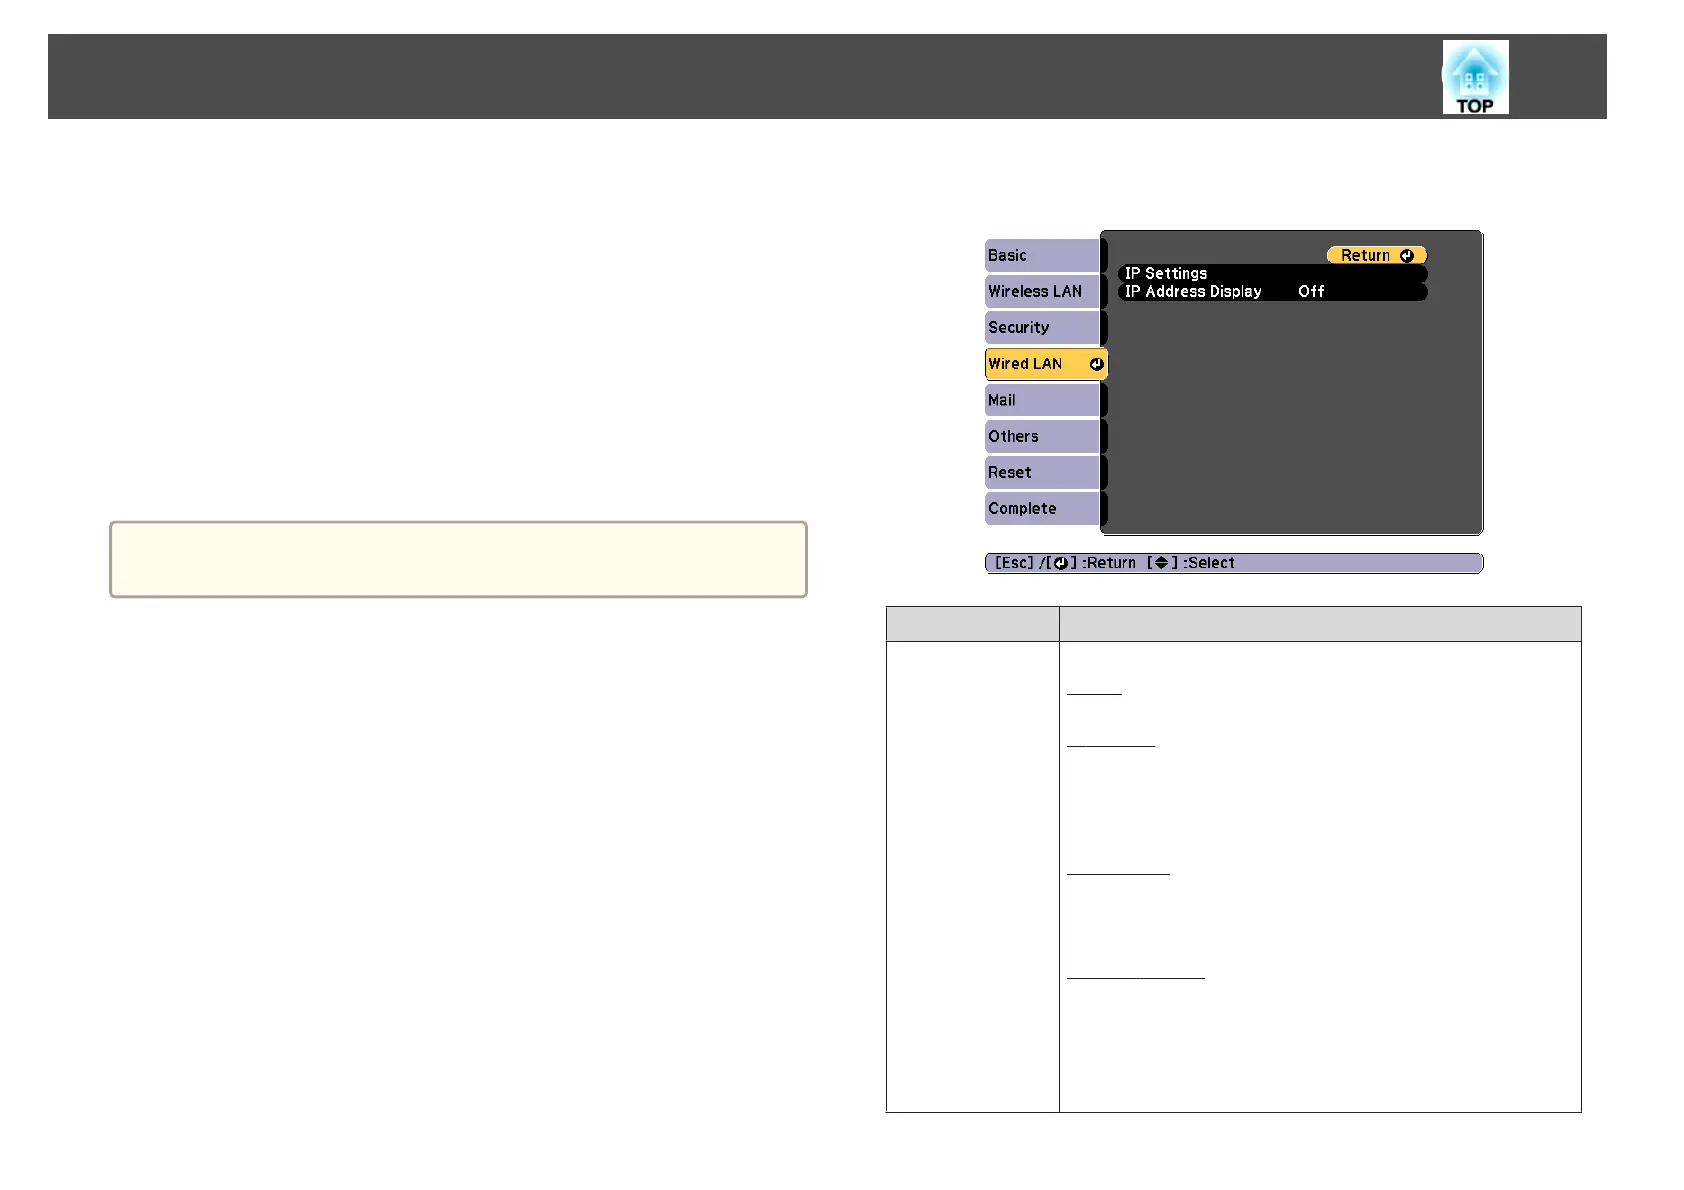
Task: Select the IP Settings row
Action: 1272,273
